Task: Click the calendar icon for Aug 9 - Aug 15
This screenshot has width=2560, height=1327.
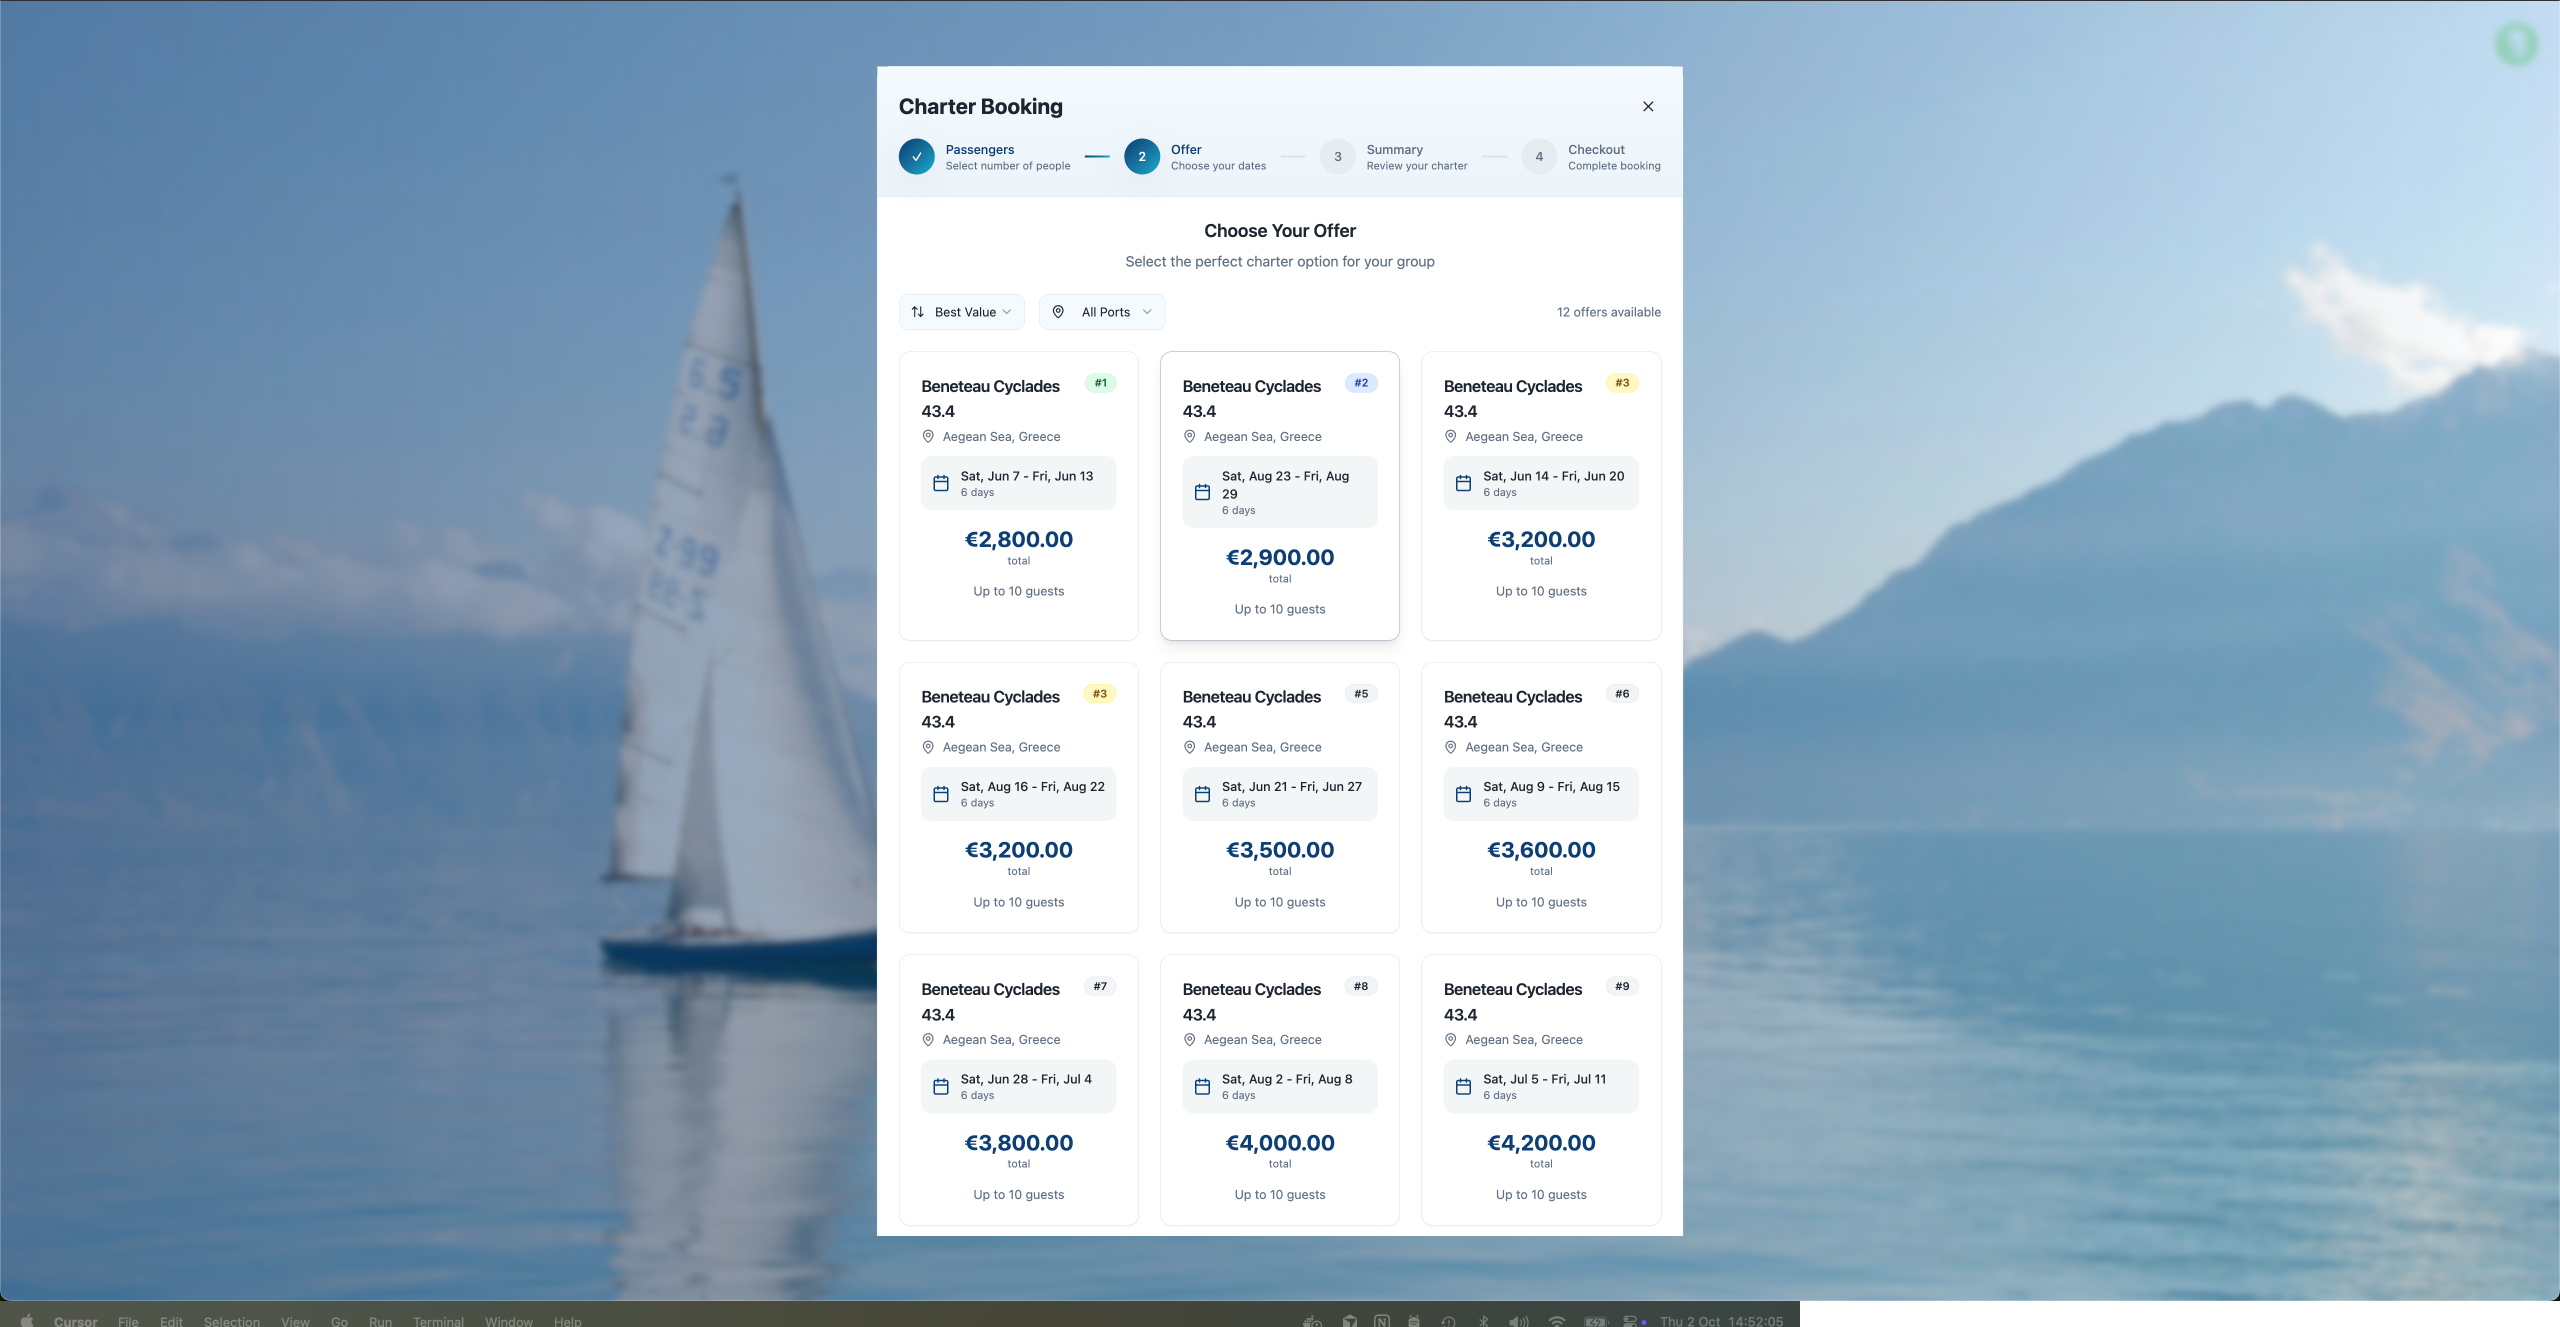Action: tap(1463, 794)
